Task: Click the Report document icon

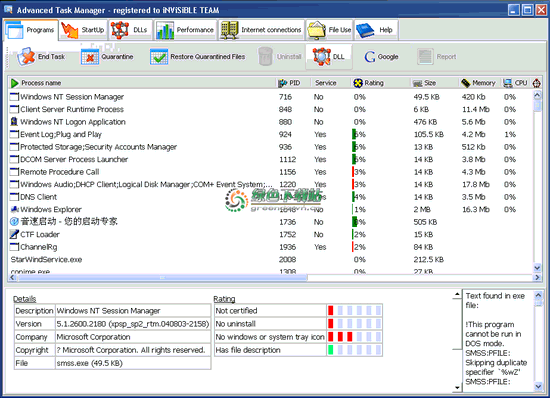Action: [425, 56]
